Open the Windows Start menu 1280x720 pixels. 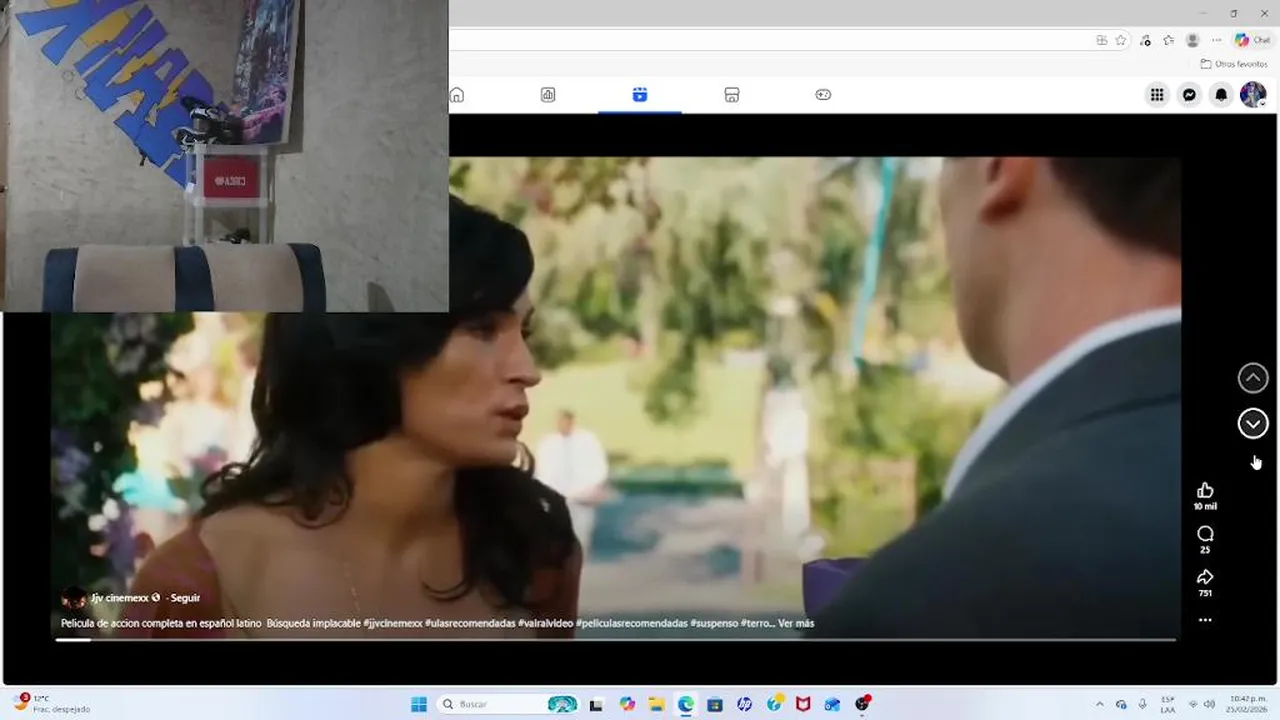[x=419, y=704]
